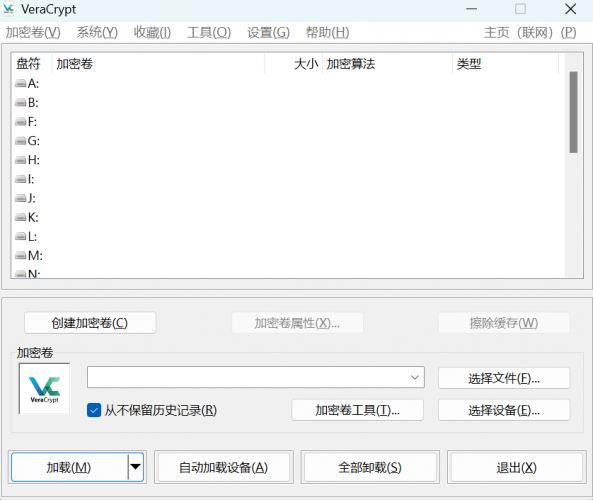Viewport: 593px width, 500px height.
Task: Click the drive list vertical scrollbar thumb
Action: (573, 112)
